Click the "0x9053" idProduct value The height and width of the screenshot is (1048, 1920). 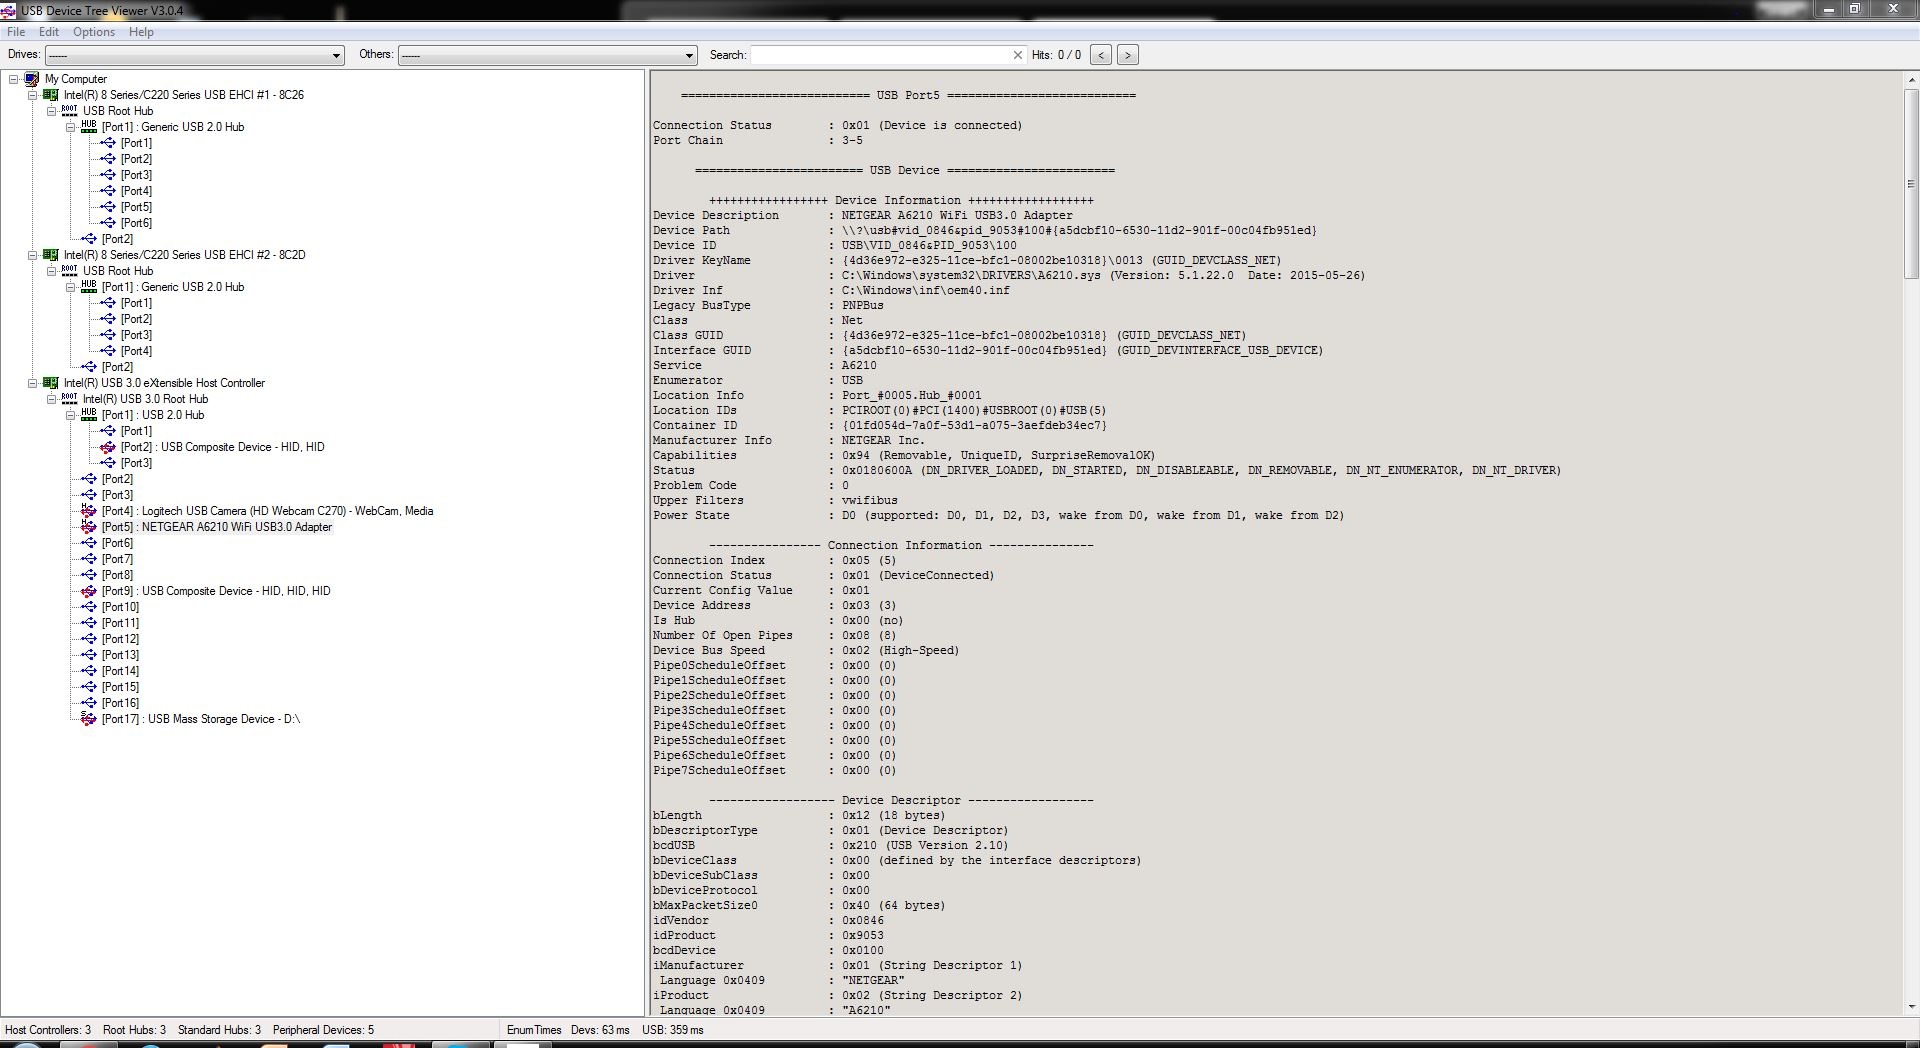coord(863,936)
